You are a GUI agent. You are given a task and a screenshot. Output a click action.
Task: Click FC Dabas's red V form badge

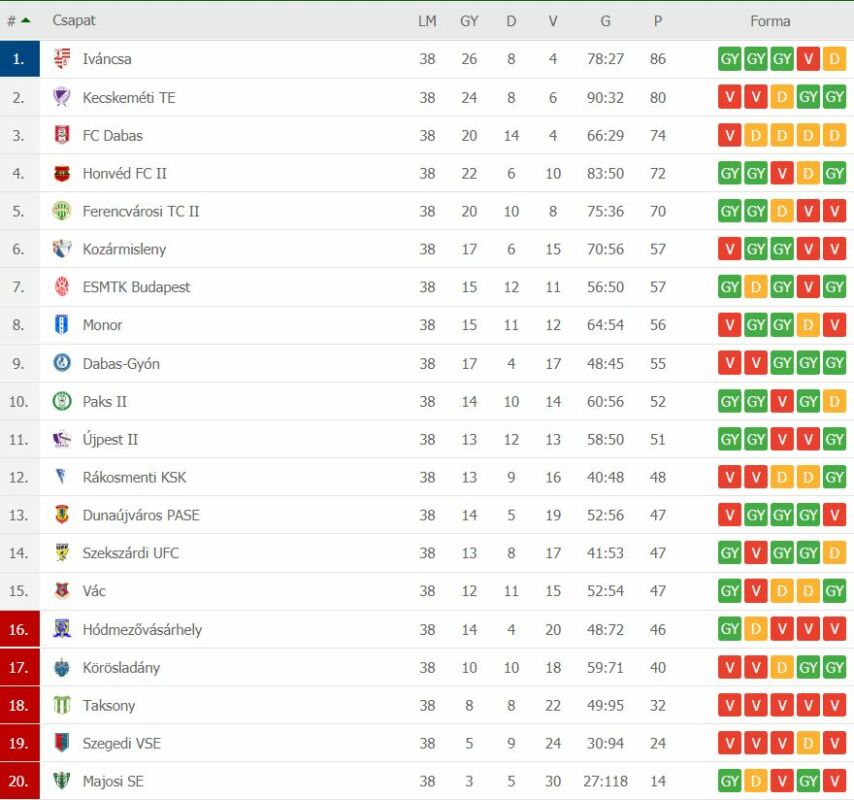click(x=730, y=135)
